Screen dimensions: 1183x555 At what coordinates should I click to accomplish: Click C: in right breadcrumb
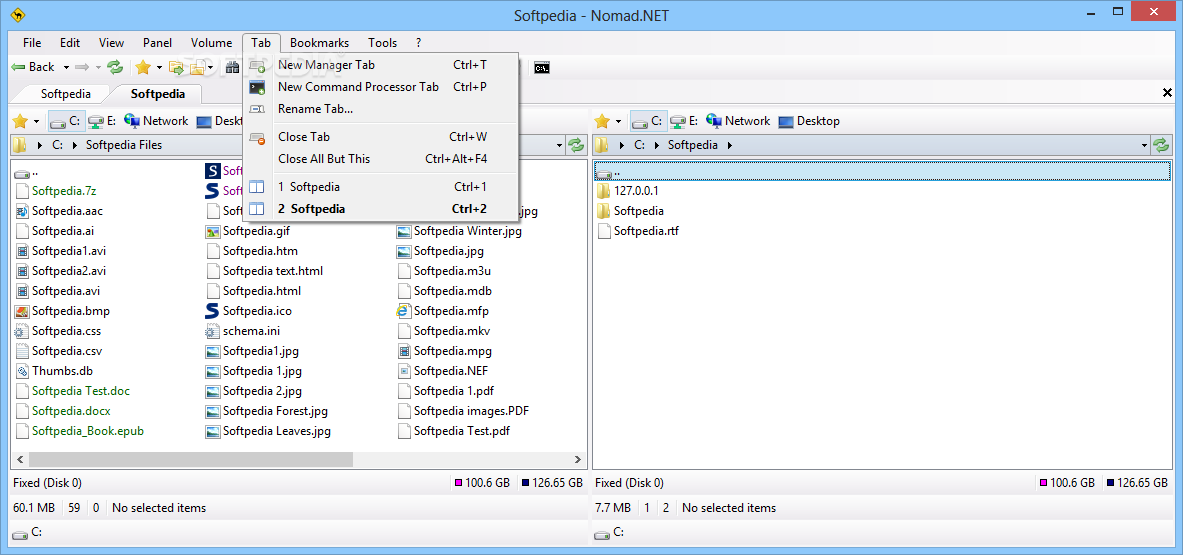click(640, 145)
